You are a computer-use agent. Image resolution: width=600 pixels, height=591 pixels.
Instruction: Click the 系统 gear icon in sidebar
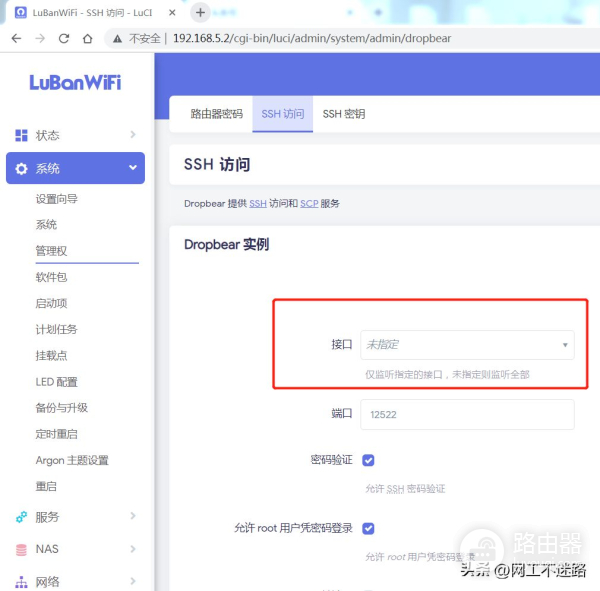click(x=21, y=168)
